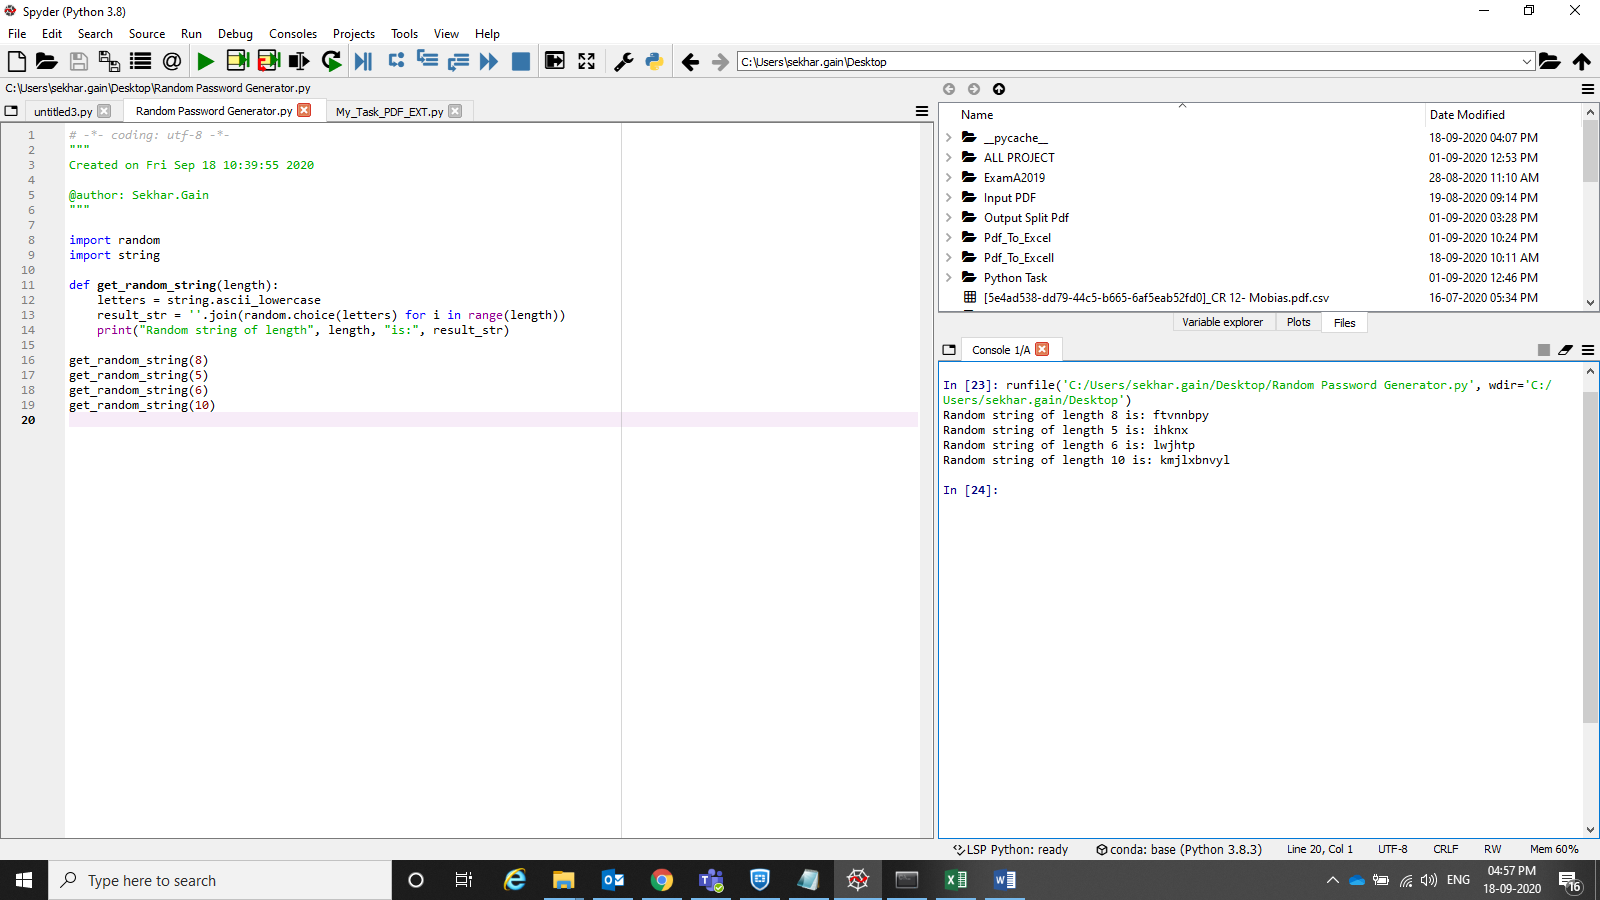This screenshot has width=1600, height=900.
Task: Open PYTHONPATH manager Python icon
Action: (654, 62)
